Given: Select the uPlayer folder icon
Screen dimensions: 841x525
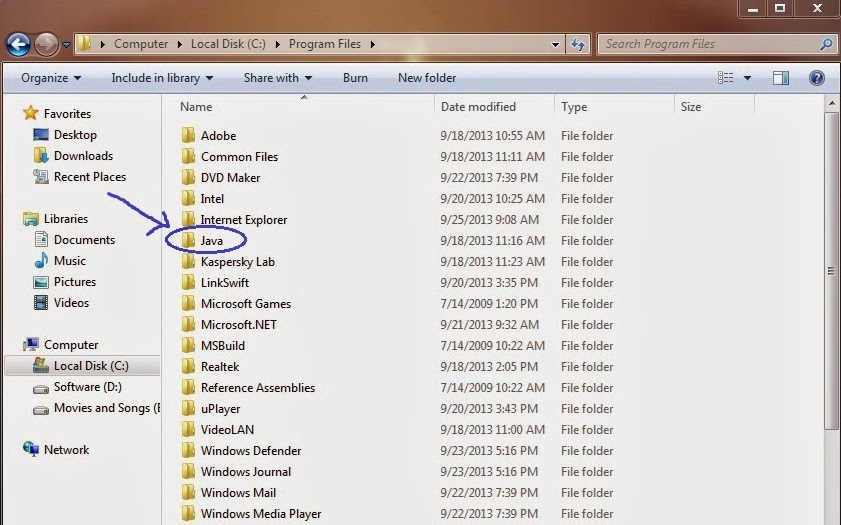Looking at the screenshot, I should (188, 408).
